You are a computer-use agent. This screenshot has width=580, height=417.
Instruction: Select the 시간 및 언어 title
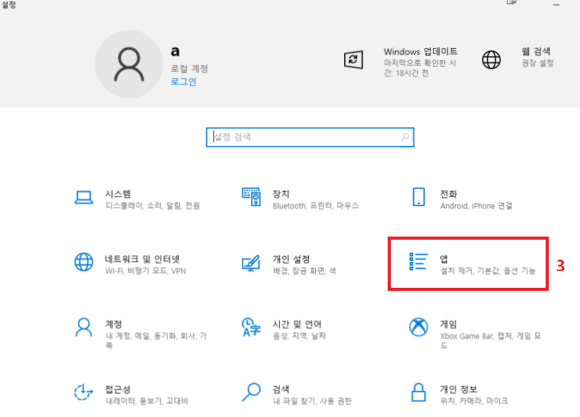click(x=297, y=324)
